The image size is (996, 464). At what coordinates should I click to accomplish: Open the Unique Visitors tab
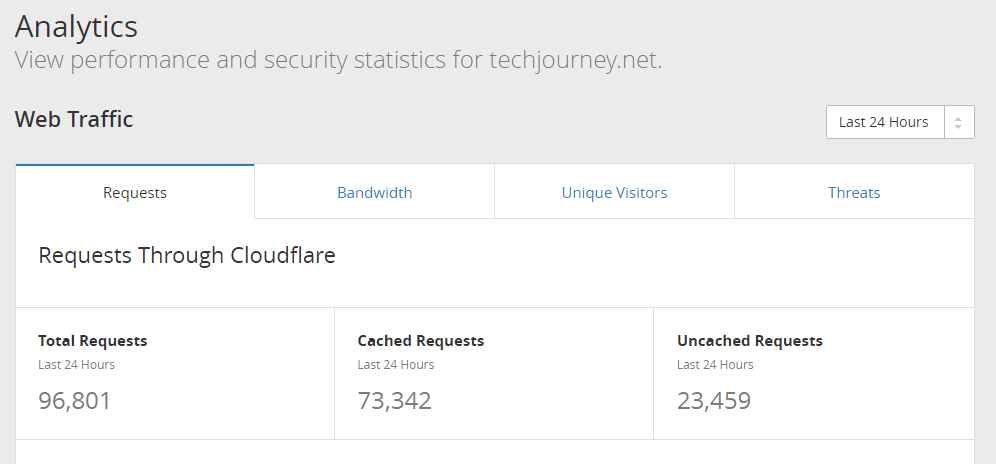(x=614, y=192)
